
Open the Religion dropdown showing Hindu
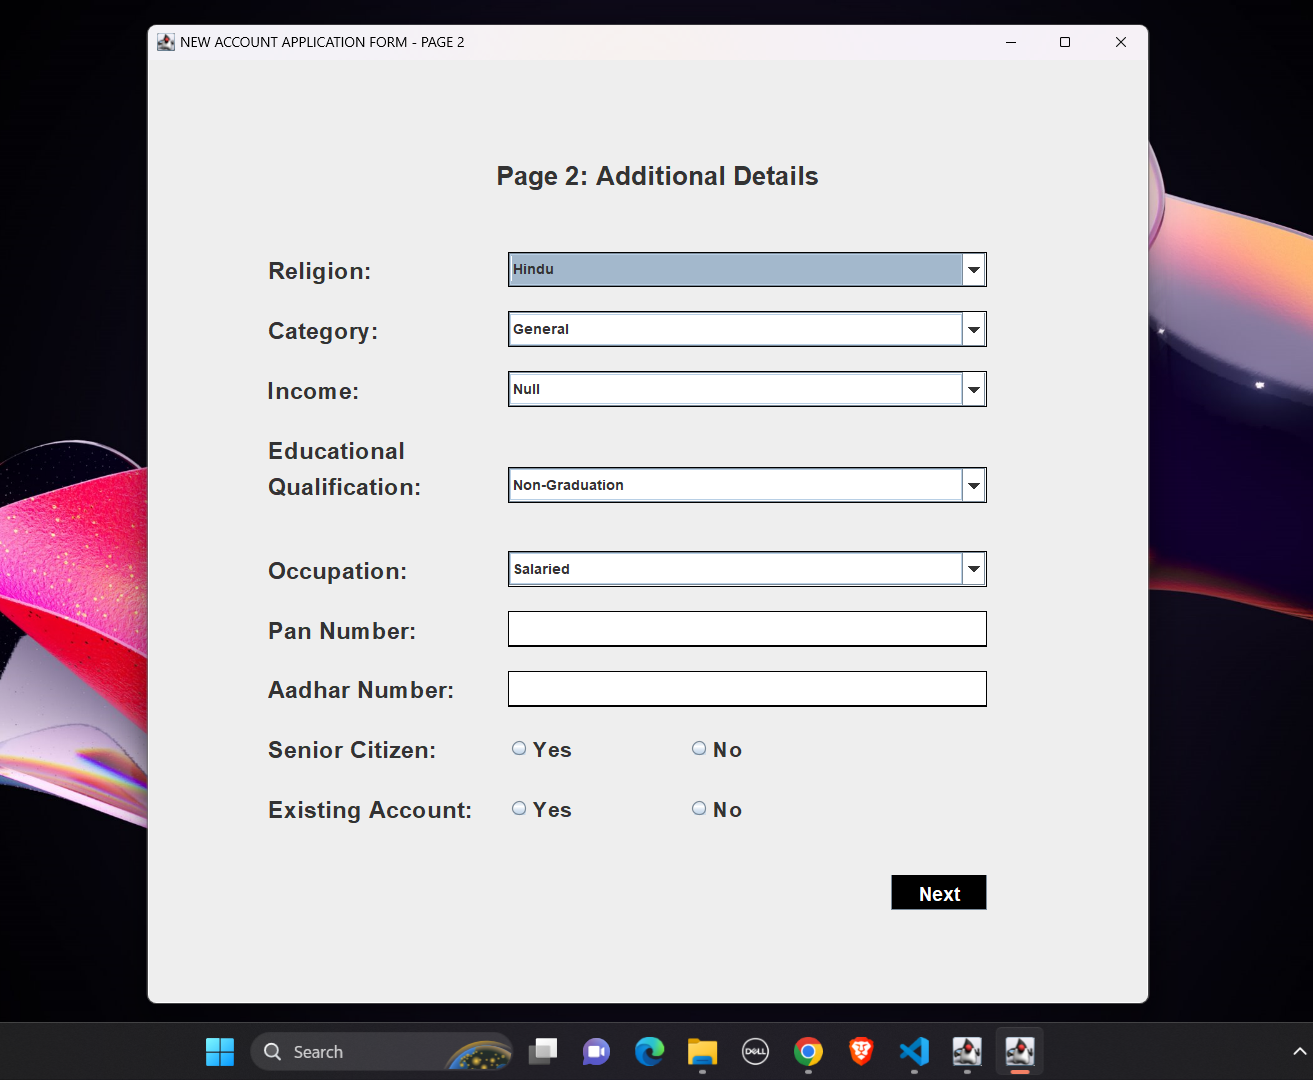coord(747,269)
